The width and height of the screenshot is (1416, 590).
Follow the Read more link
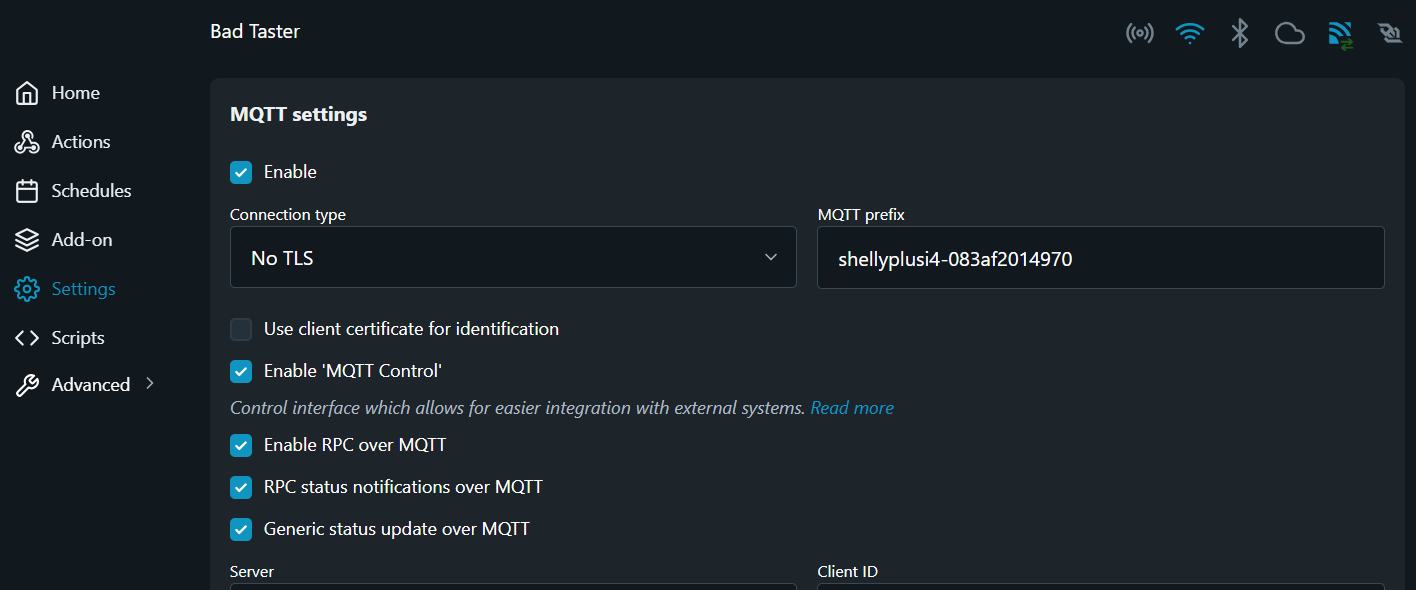[x=852, y=408]
